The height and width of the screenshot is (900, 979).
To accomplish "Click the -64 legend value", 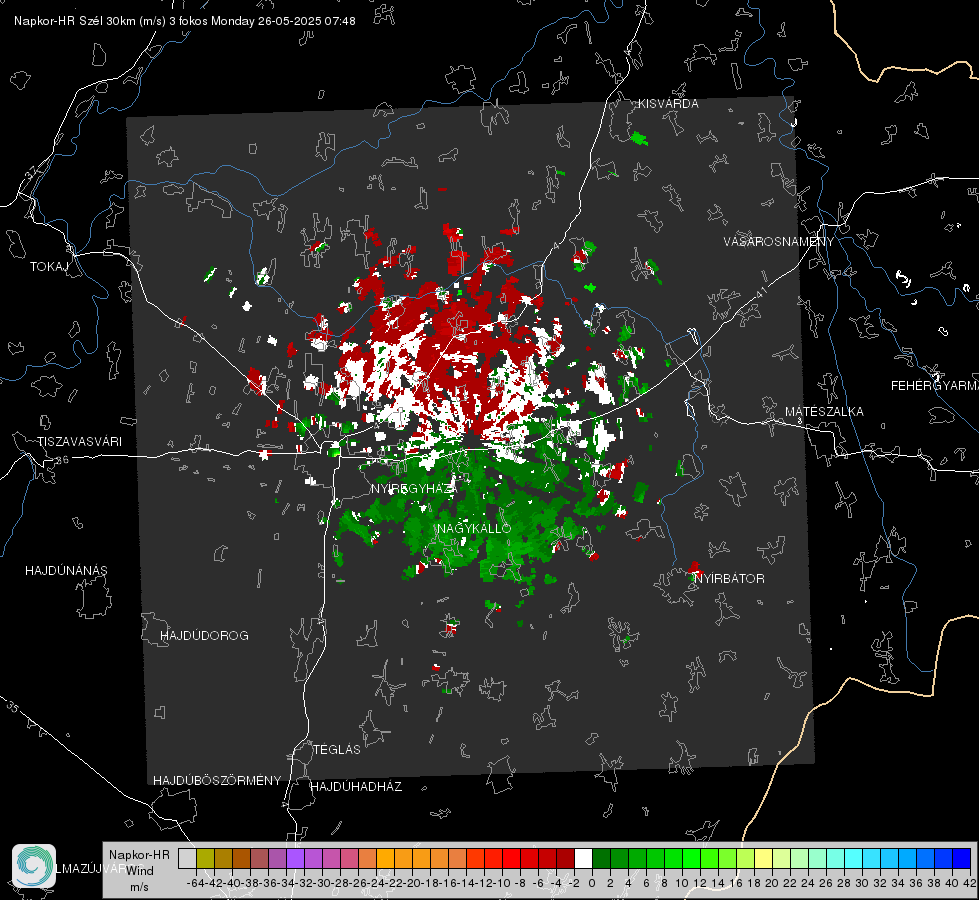I will [195, 883].
